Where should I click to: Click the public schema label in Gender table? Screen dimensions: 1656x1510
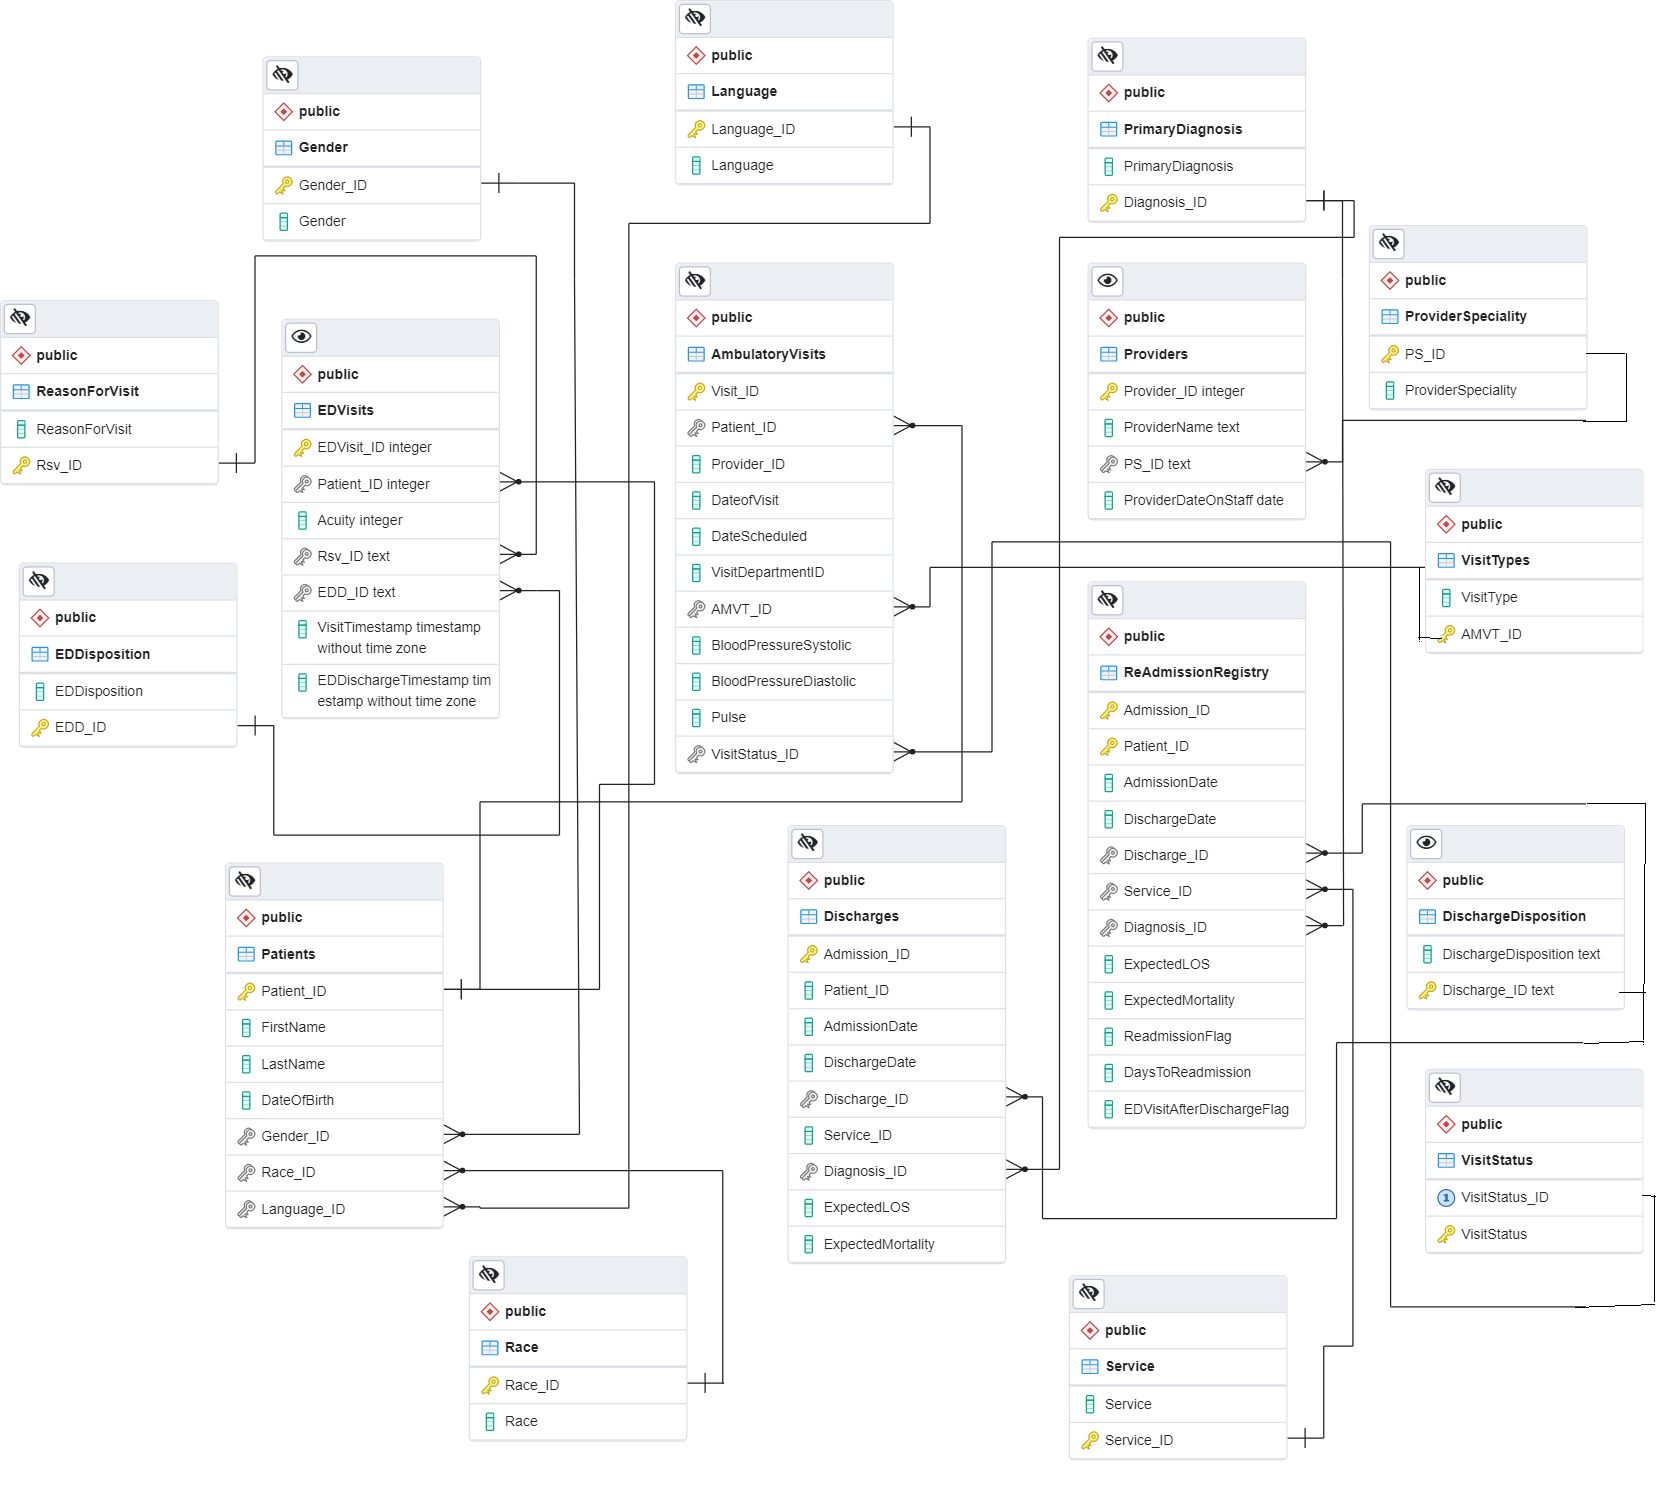point(318,111)
